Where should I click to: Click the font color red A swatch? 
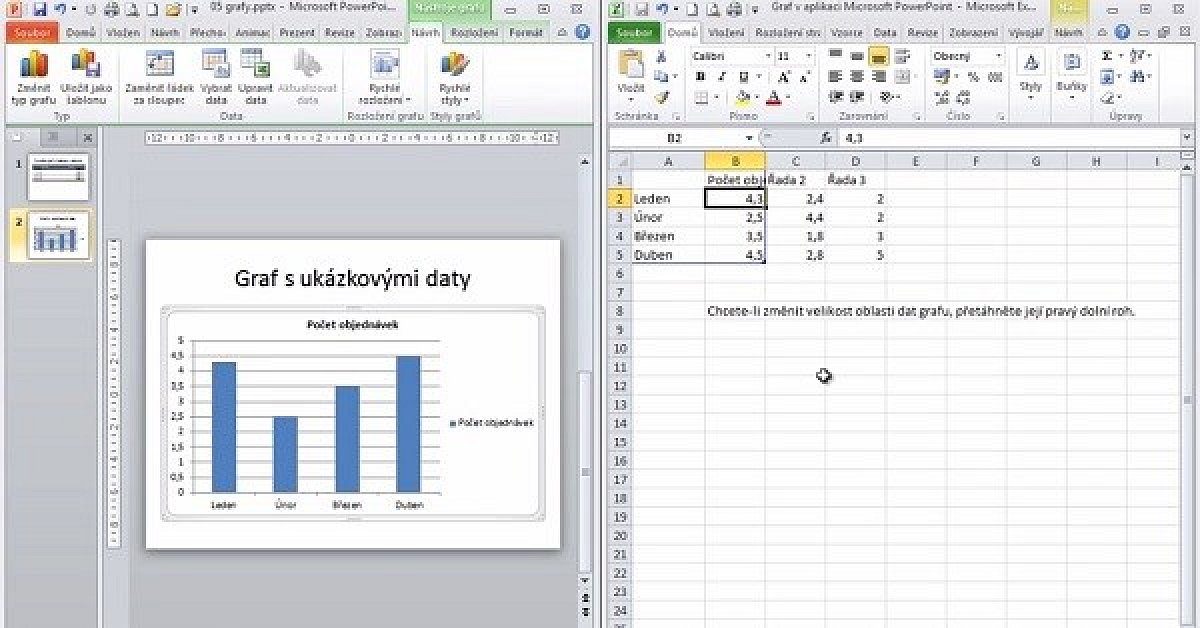pos(773,98)
